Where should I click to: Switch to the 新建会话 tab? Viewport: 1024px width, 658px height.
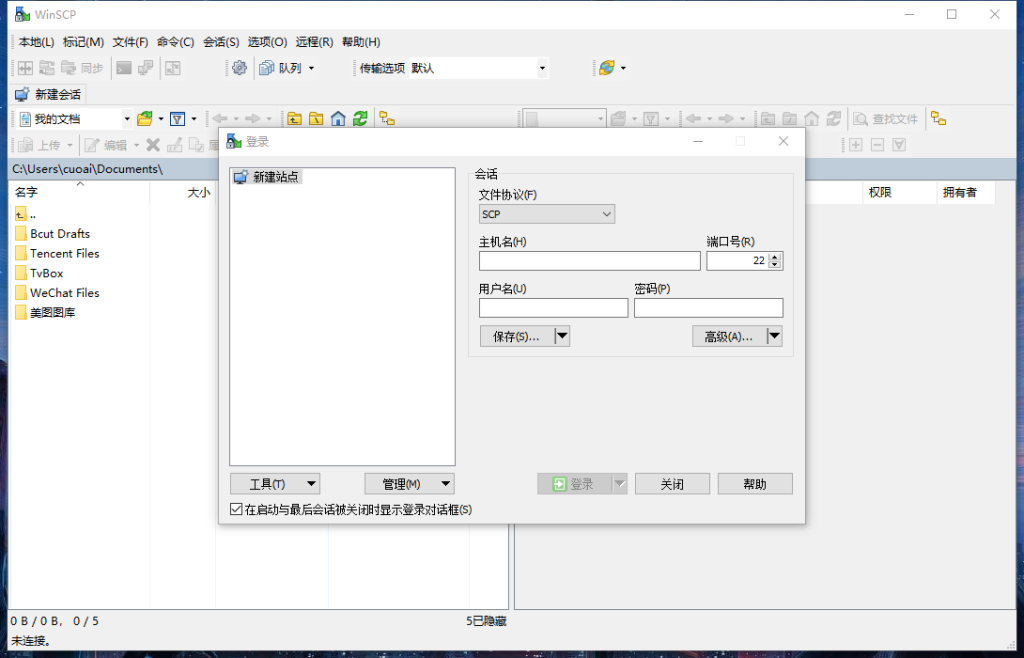point(48,95)
